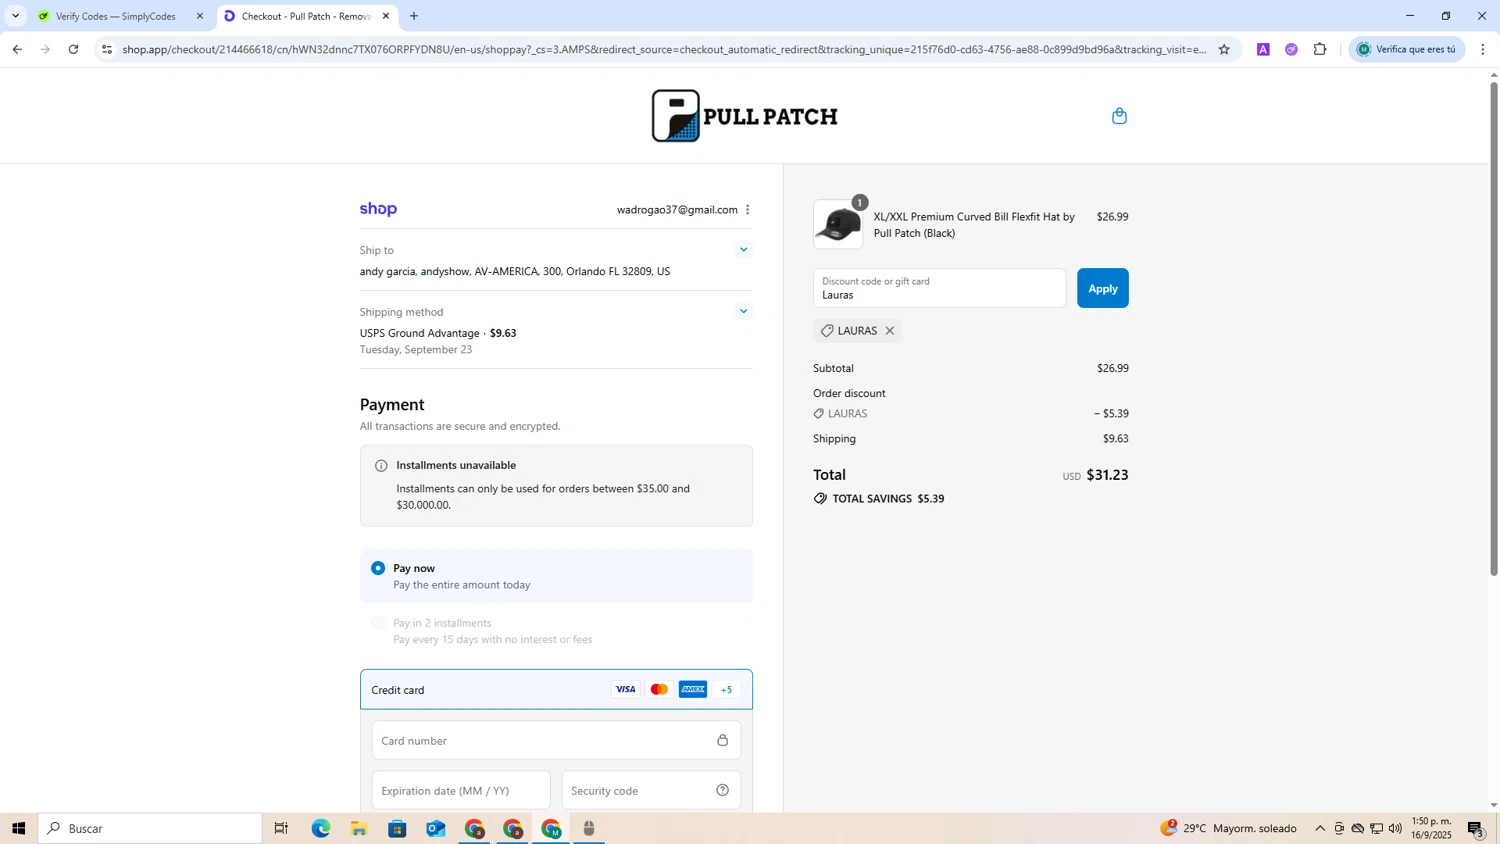Open the shopping bag cart icon
Screen dimensions: 1500x844
(1119, 116)
